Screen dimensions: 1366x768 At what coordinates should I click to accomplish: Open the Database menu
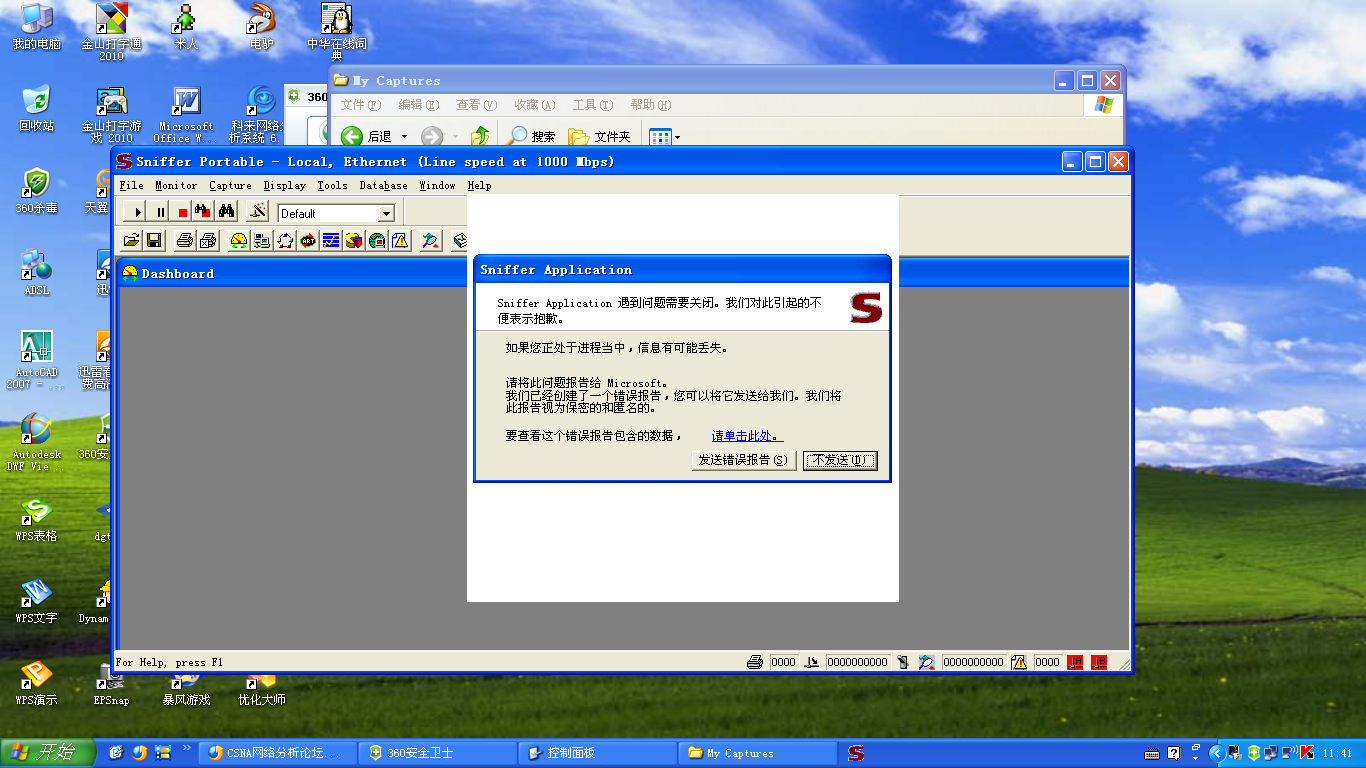[x=384, y=185]
